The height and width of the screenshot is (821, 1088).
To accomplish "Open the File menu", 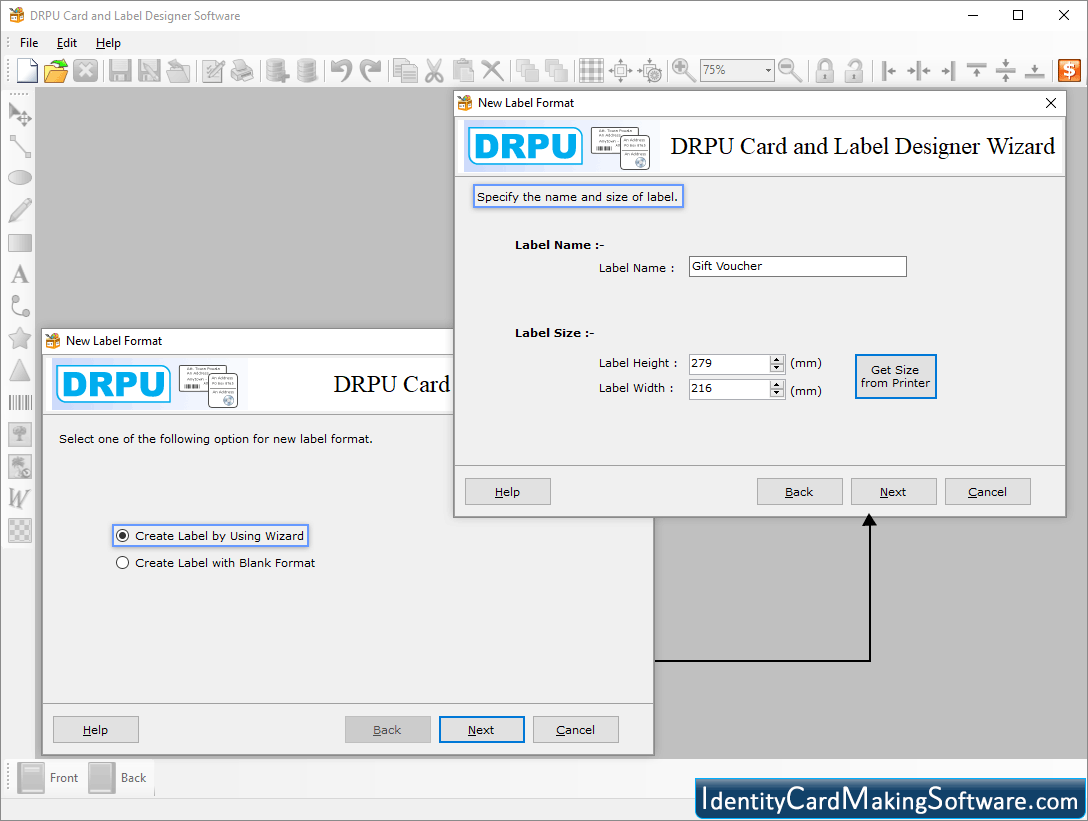I will click(29, 43).
